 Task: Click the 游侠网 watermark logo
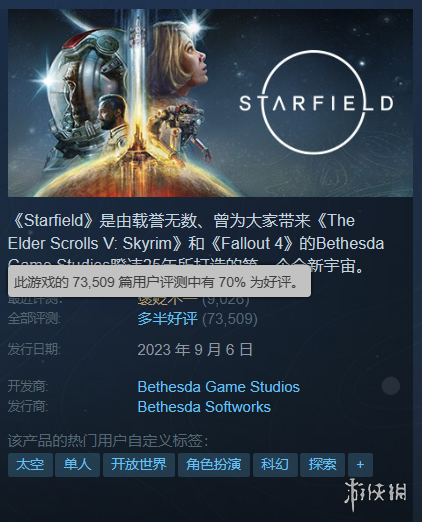pos(375,495)
